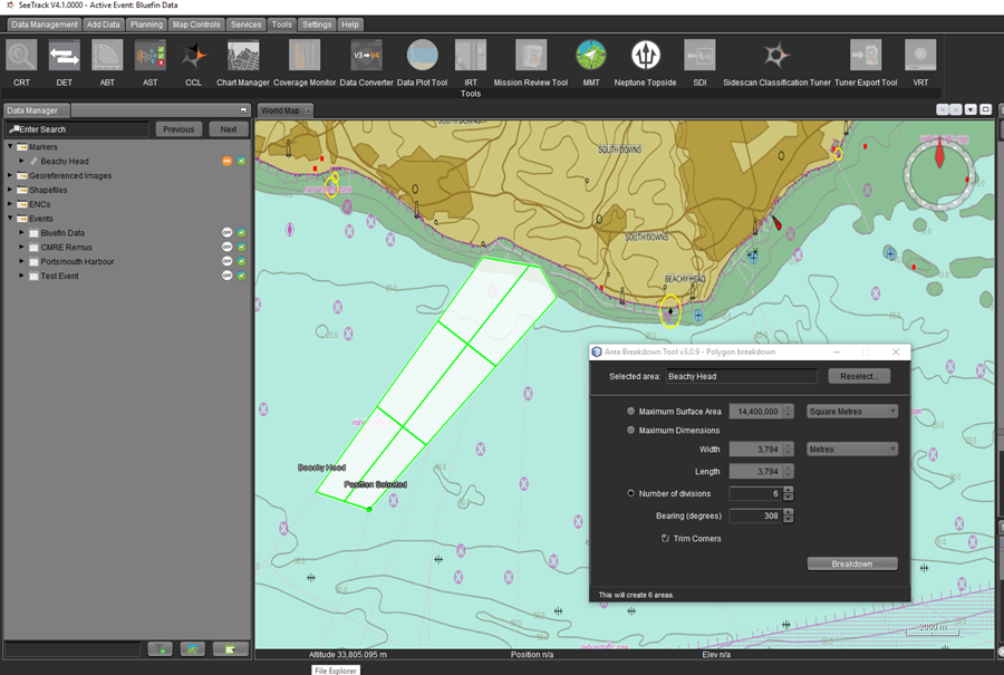The width and height of the screenshot is (1004, 675).
Task: Open the AST tool
Action: [150, 55]
